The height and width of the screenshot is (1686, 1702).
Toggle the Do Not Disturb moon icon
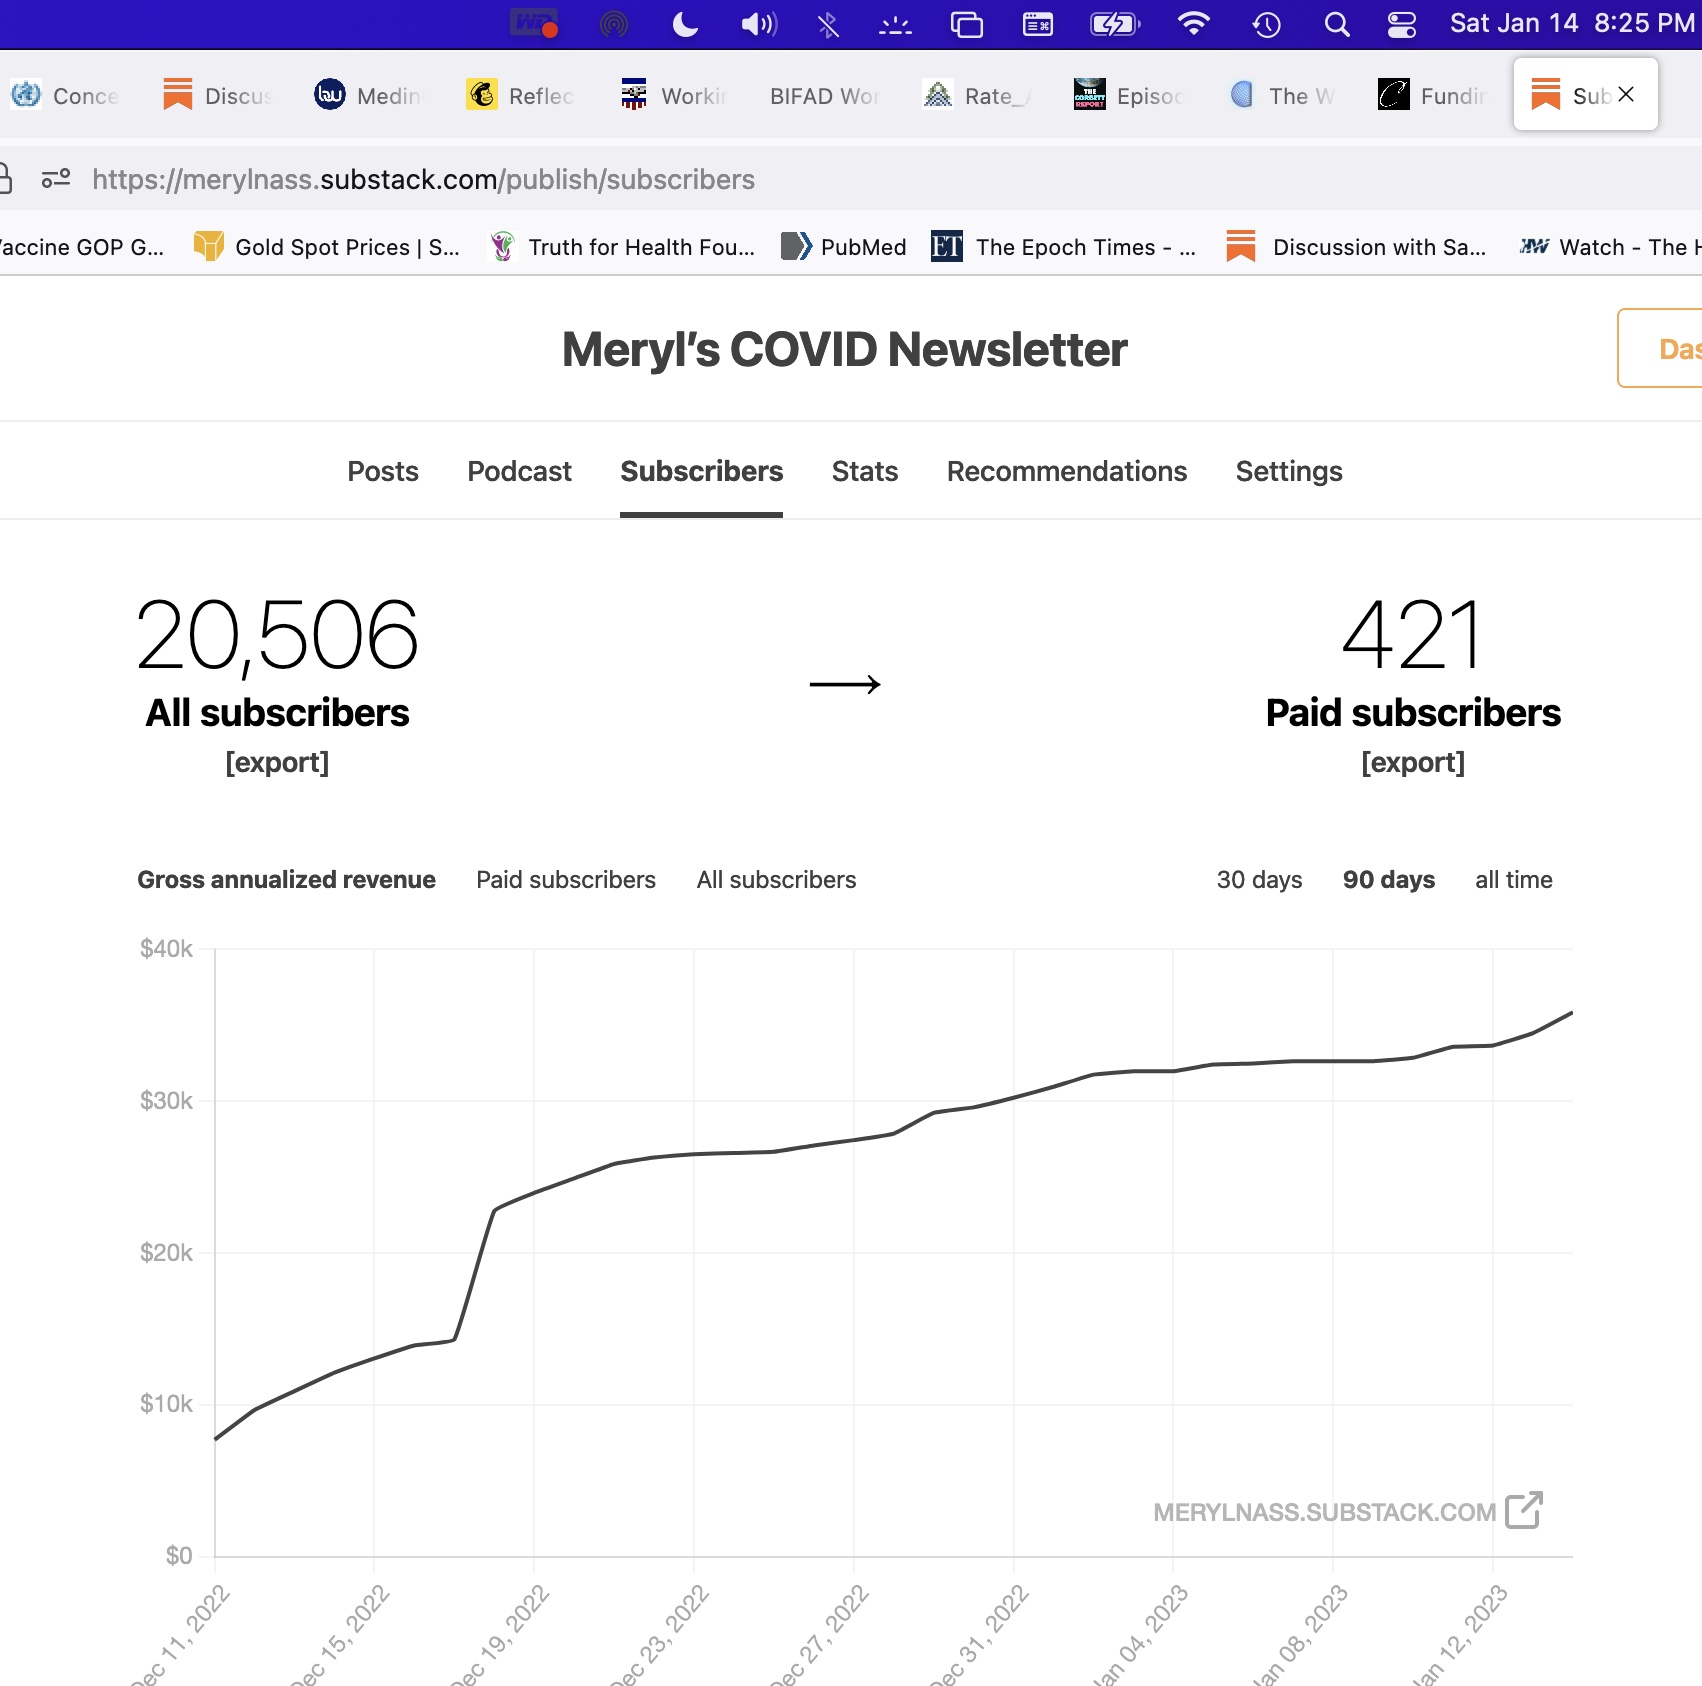tap(685, 24)
